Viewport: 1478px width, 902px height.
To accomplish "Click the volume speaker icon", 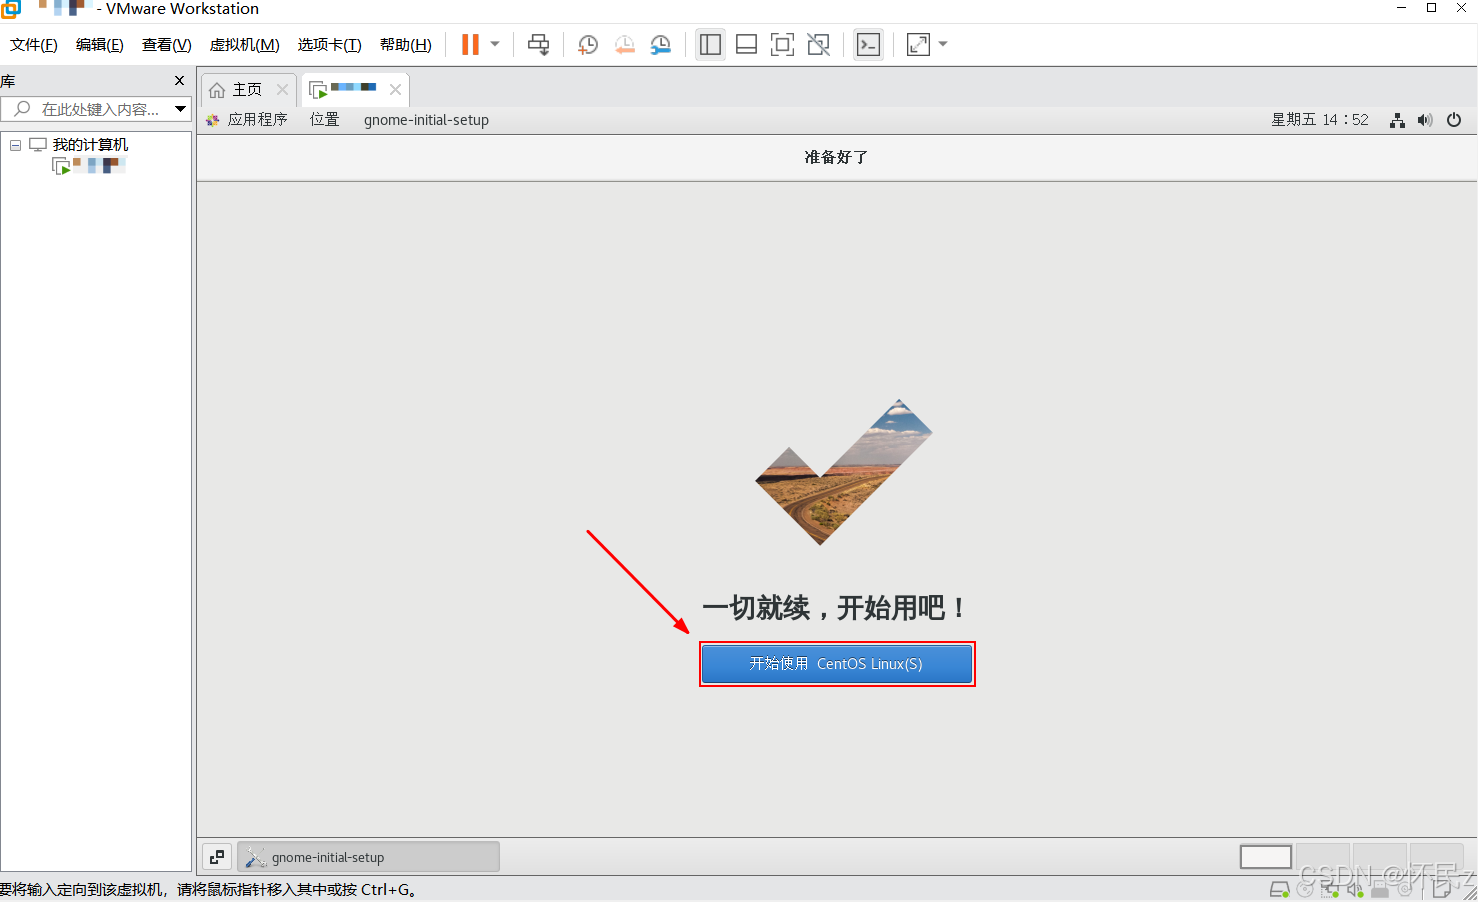I will click(1425, 120).
